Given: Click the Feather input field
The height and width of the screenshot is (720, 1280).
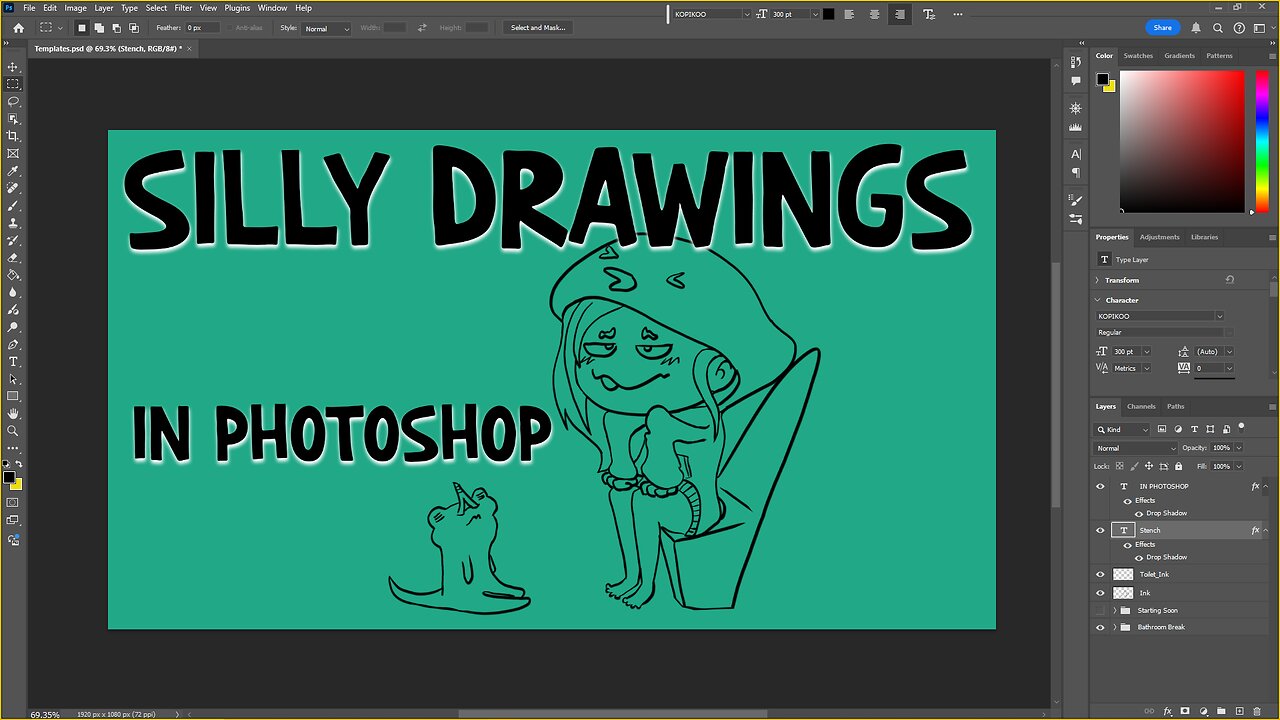Looking at the screenshot, I should pos(204,28).
